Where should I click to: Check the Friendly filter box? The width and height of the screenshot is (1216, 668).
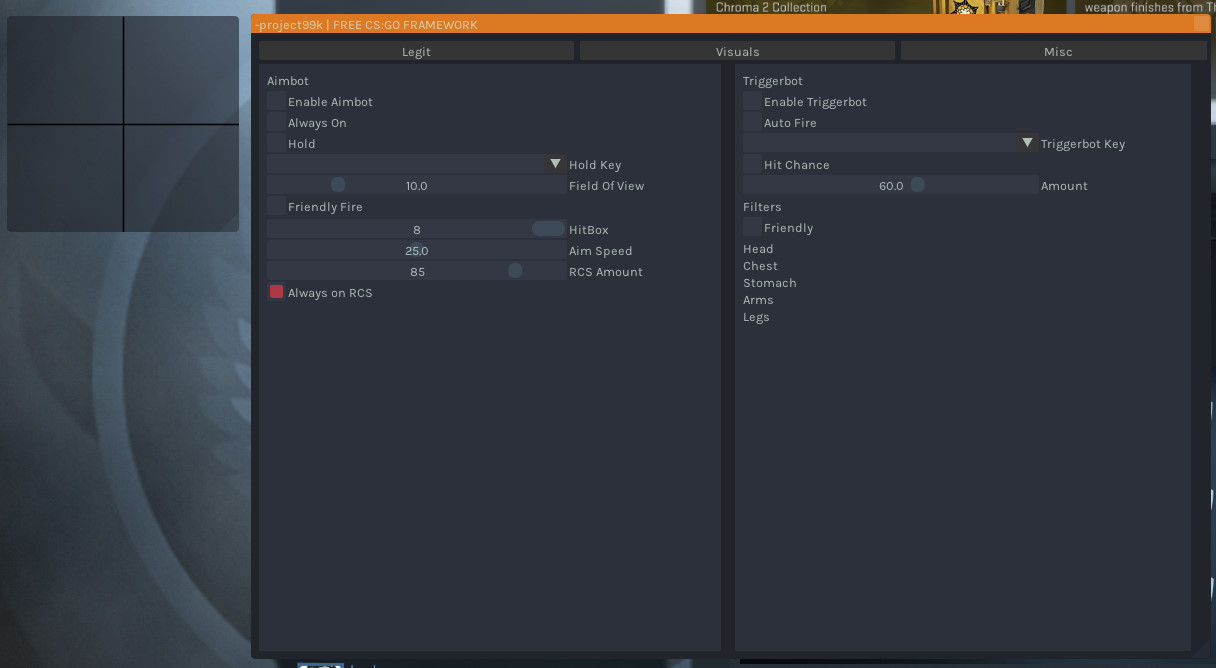click(x=752, y=227)
